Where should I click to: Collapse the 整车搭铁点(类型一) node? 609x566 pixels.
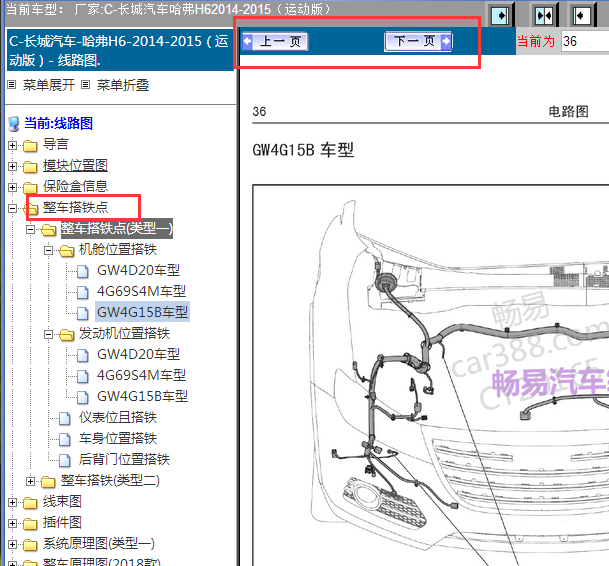point(30,229)
